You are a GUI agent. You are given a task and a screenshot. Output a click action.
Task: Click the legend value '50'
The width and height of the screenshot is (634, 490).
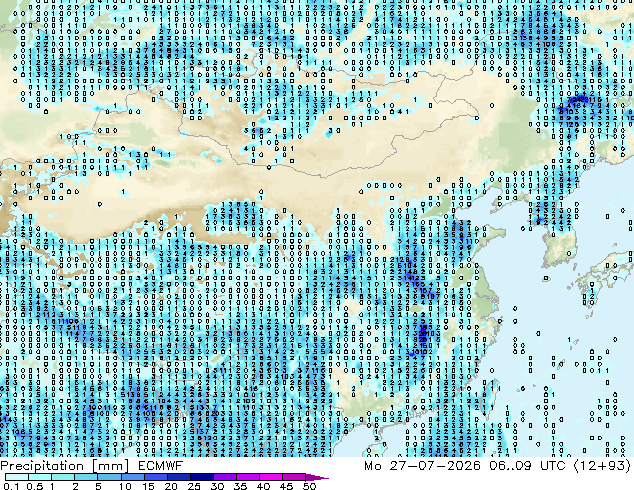pyautogui.click(x=309, y=486)
